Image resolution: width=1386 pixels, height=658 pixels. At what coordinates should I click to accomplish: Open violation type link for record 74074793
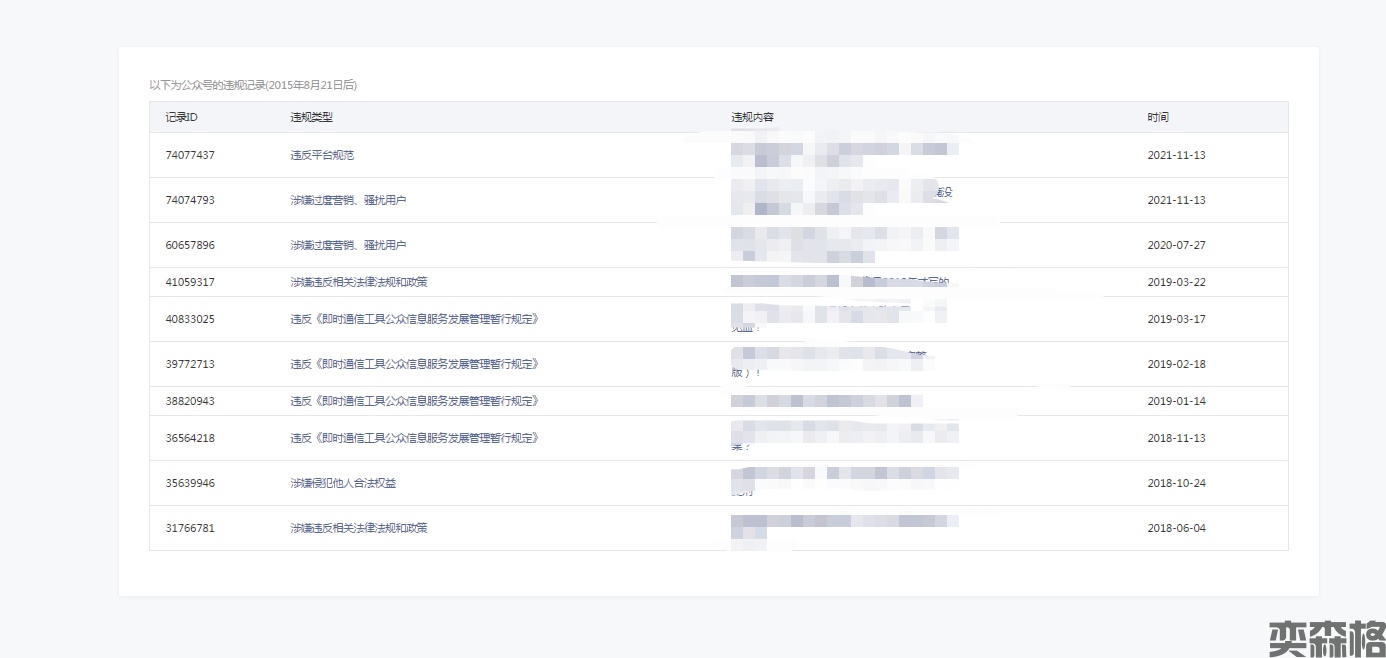(x=348, y=200)
